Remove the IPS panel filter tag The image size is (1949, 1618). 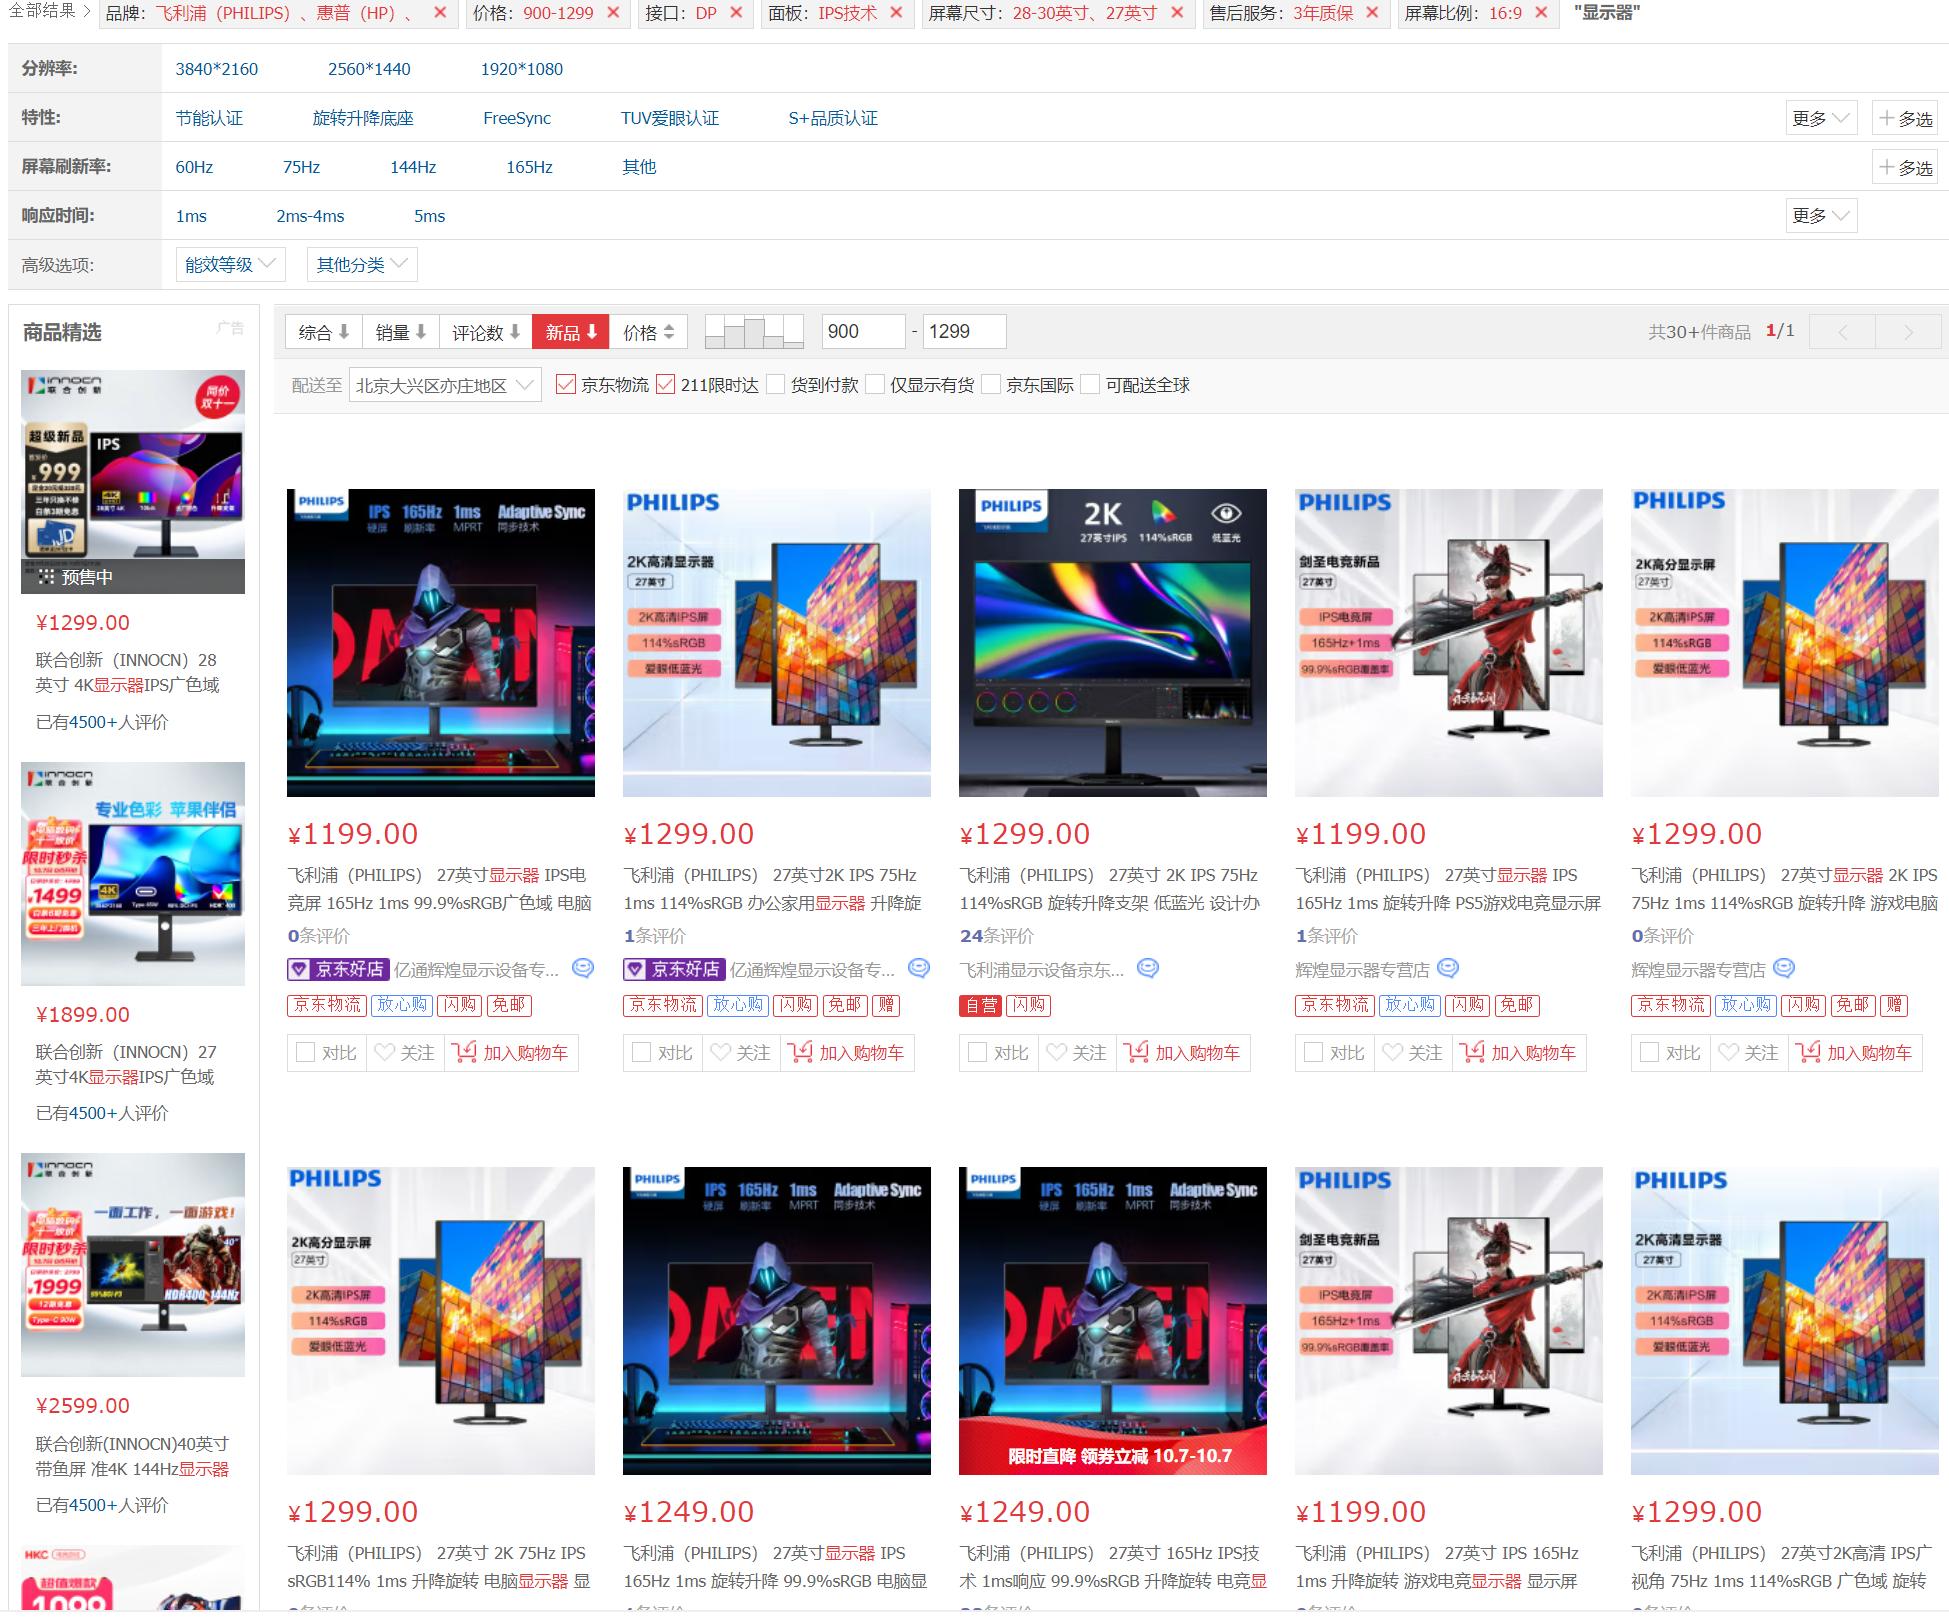[896, 13]
